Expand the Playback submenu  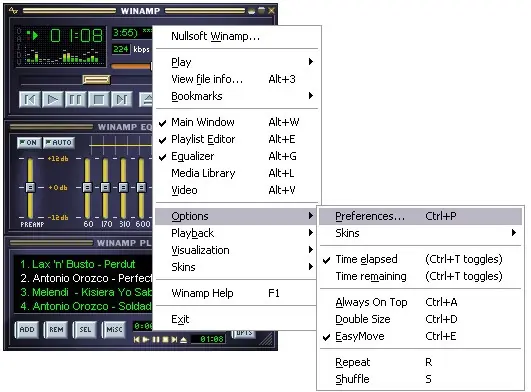click(236, 233)
